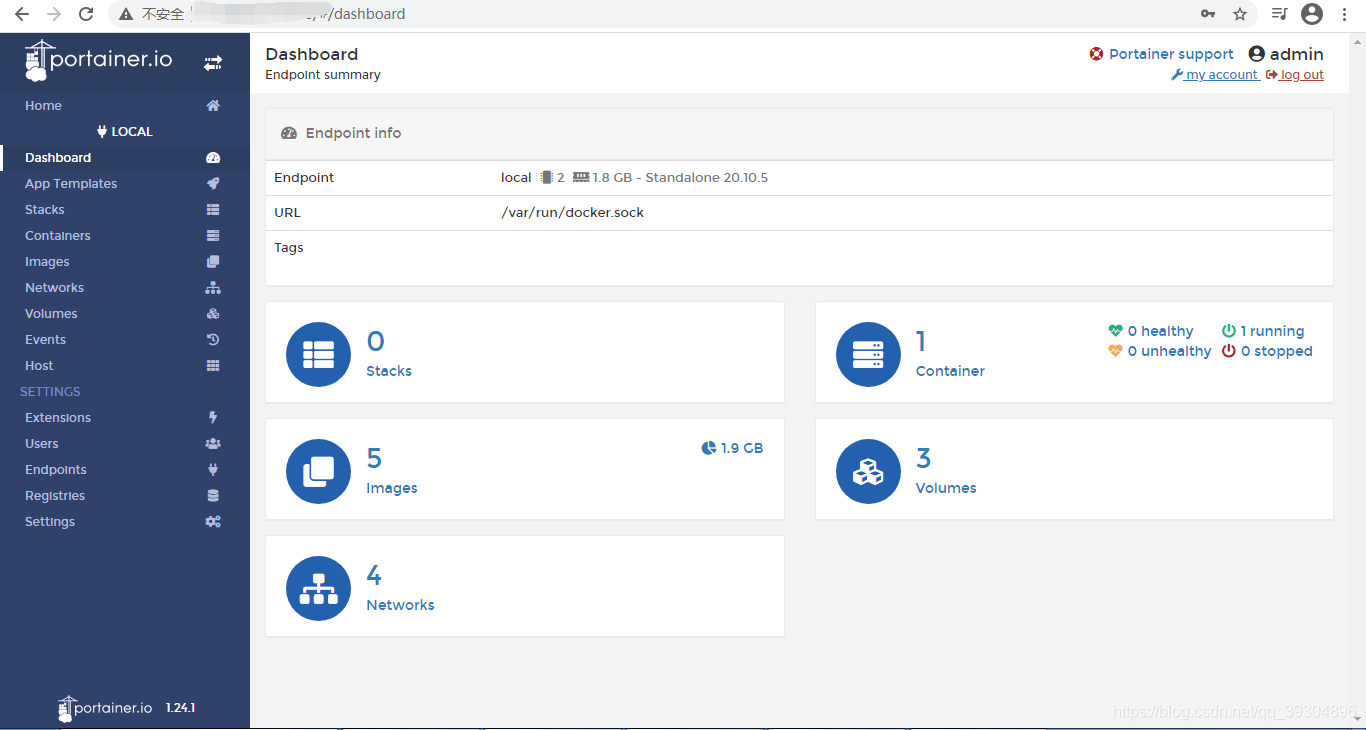Screen dimensions: 1366x730
Task: Click the Portainer support link
Action: coord(1171,54)
